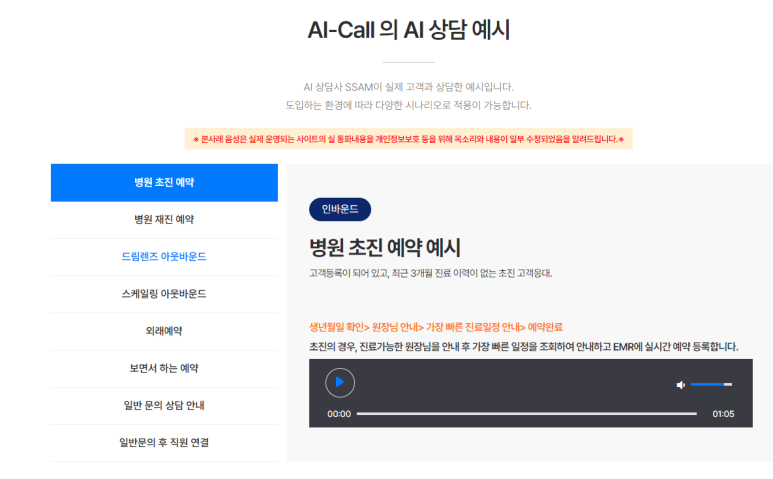Select the 외래예약 tab
The height and width of the screenshot is (479, 773).
point(164,331)
